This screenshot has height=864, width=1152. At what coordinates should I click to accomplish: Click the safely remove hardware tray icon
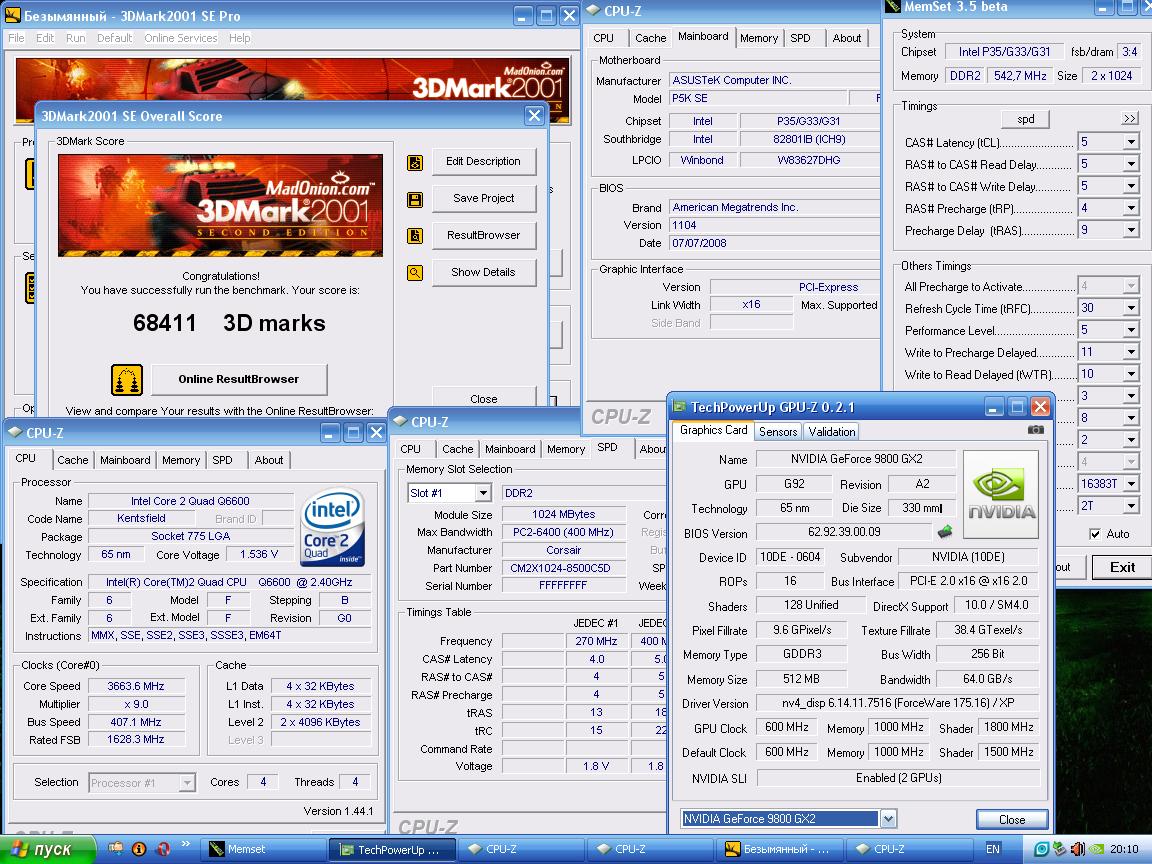pos(1059,849)
